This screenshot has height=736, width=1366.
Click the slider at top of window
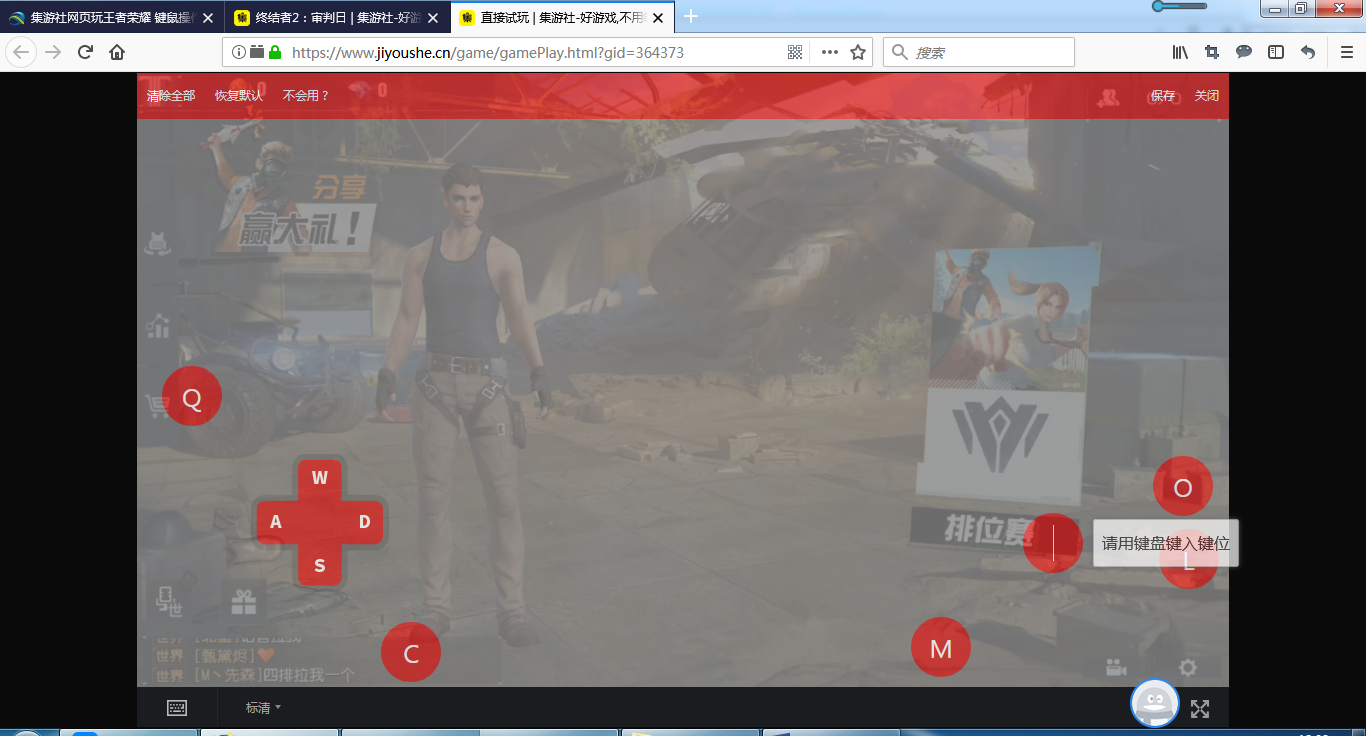click(x=1180, y=6)
